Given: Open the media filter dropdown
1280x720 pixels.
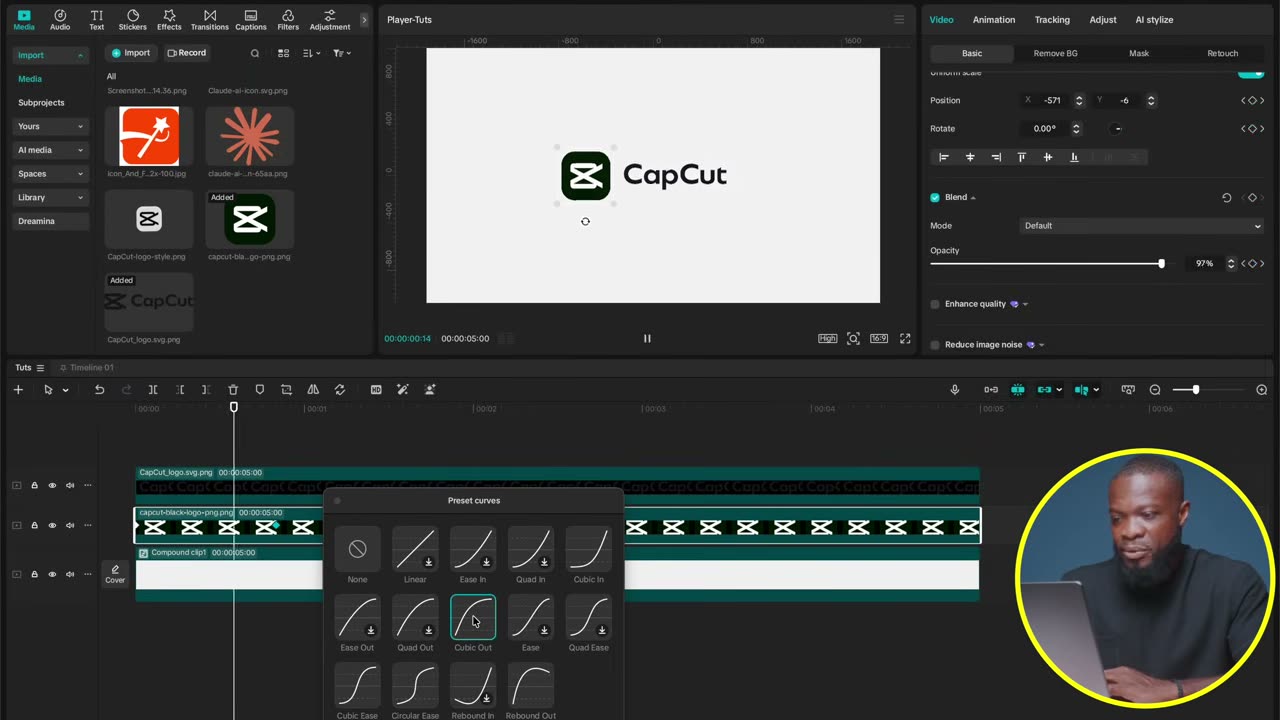Looking at the screenshot, I should click(x=342, y=53).
